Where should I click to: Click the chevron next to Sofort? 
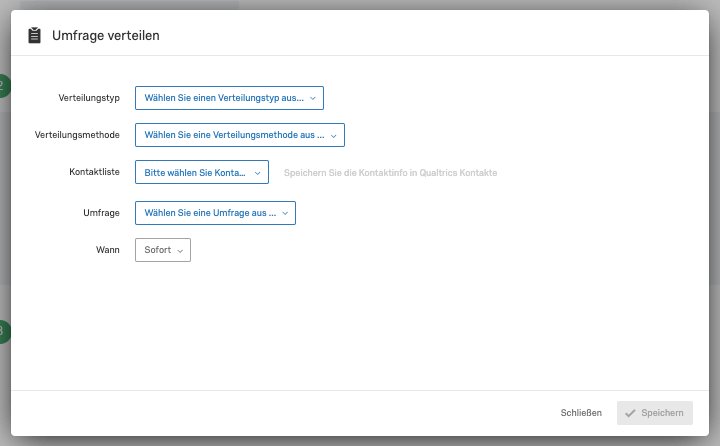click(180, 251)
